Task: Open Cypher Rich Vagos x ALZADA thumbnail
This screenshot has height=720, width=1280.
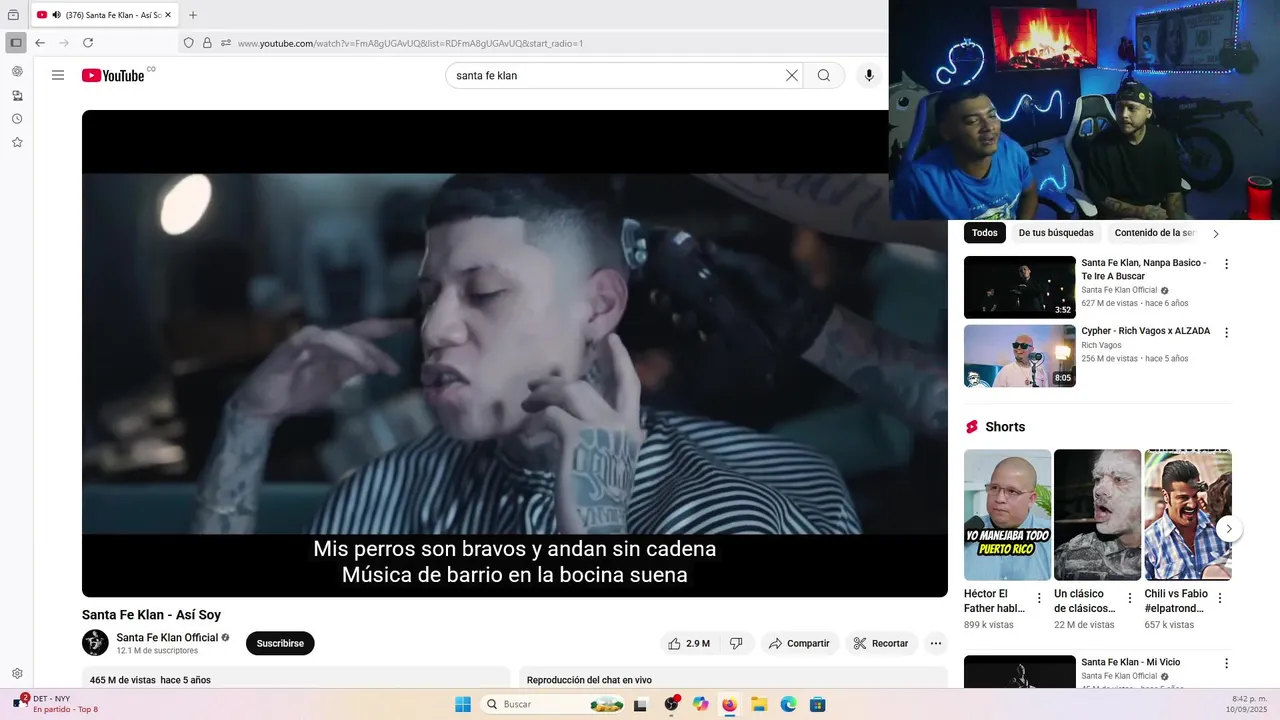Action: tap(1019, 356)
